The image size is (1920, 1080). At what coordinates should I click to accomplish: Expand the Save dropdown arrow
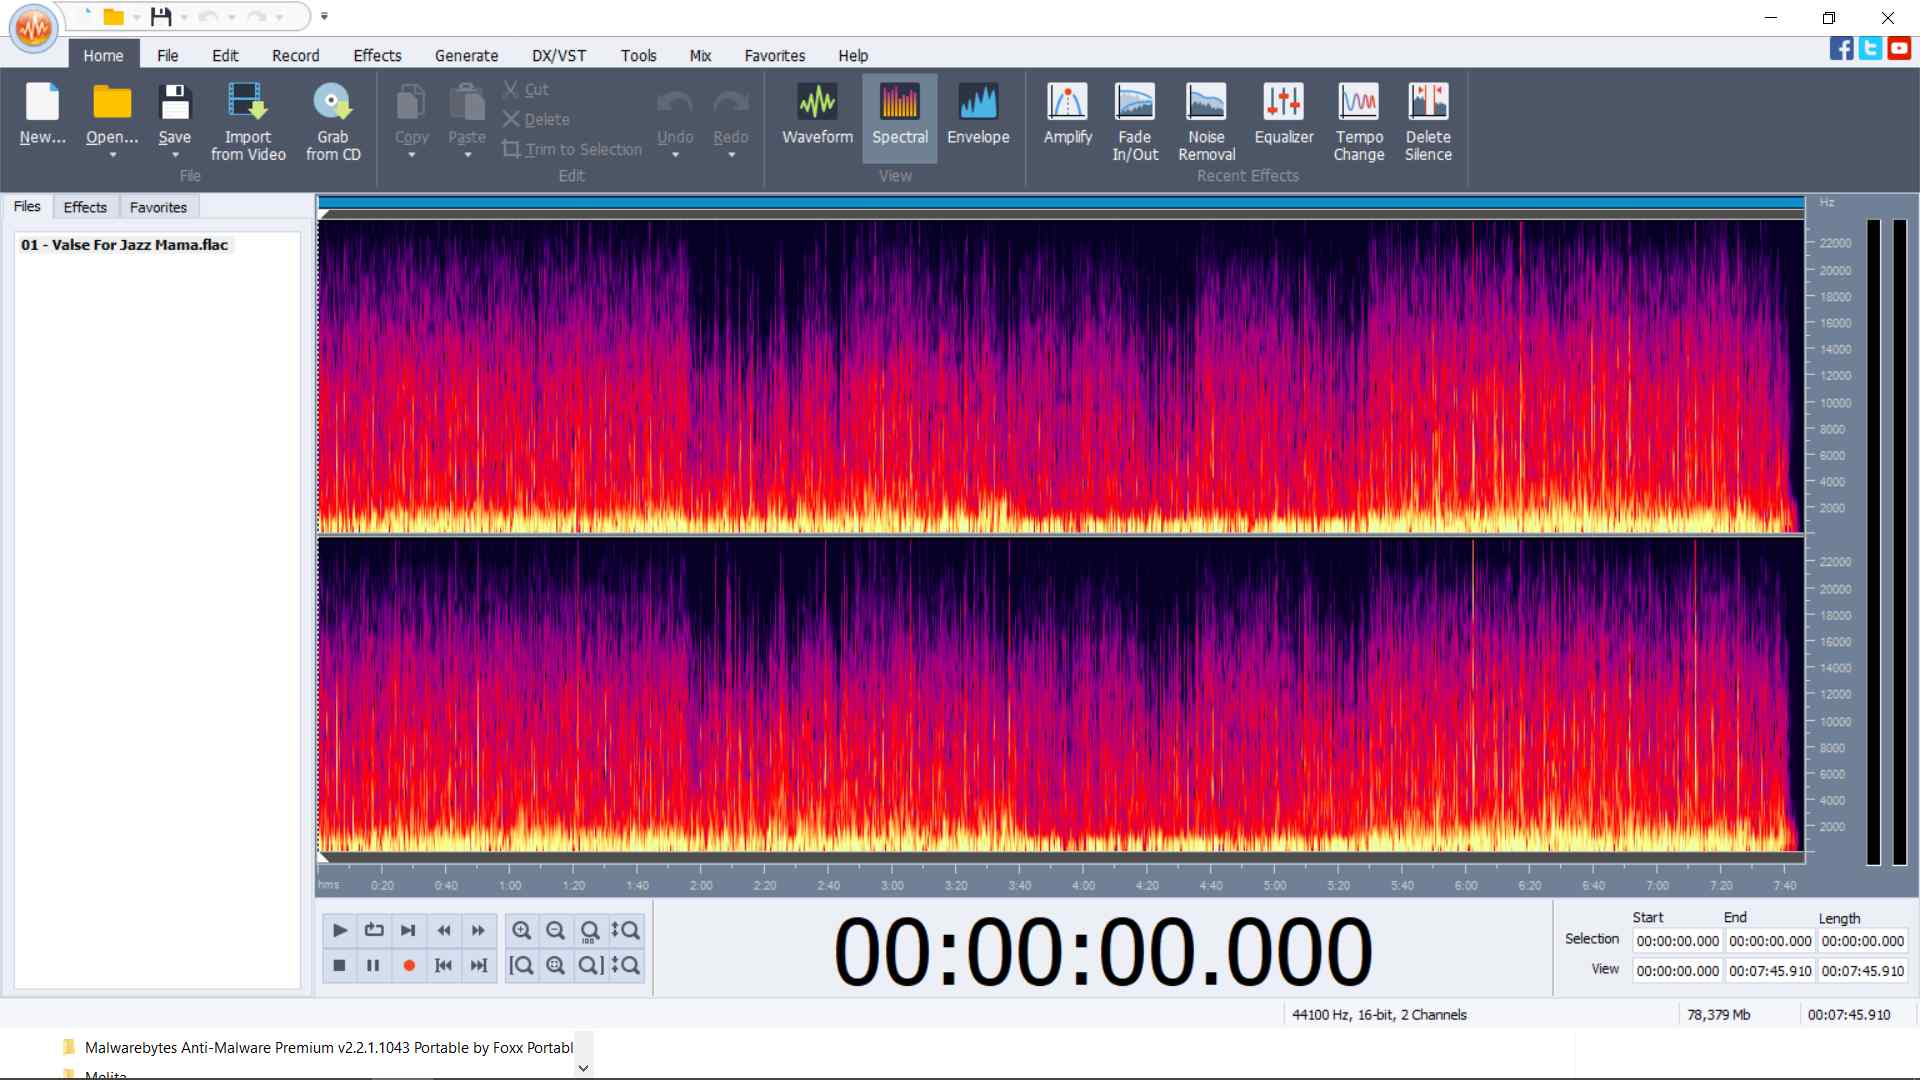pyautogui.click(x=175, y=156)
